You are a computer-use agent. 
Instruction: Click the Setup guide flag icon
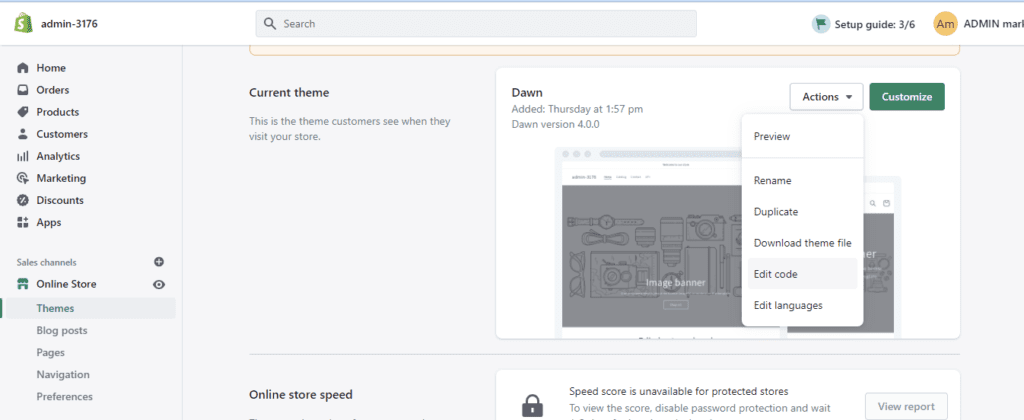click(x=820, y=24)
